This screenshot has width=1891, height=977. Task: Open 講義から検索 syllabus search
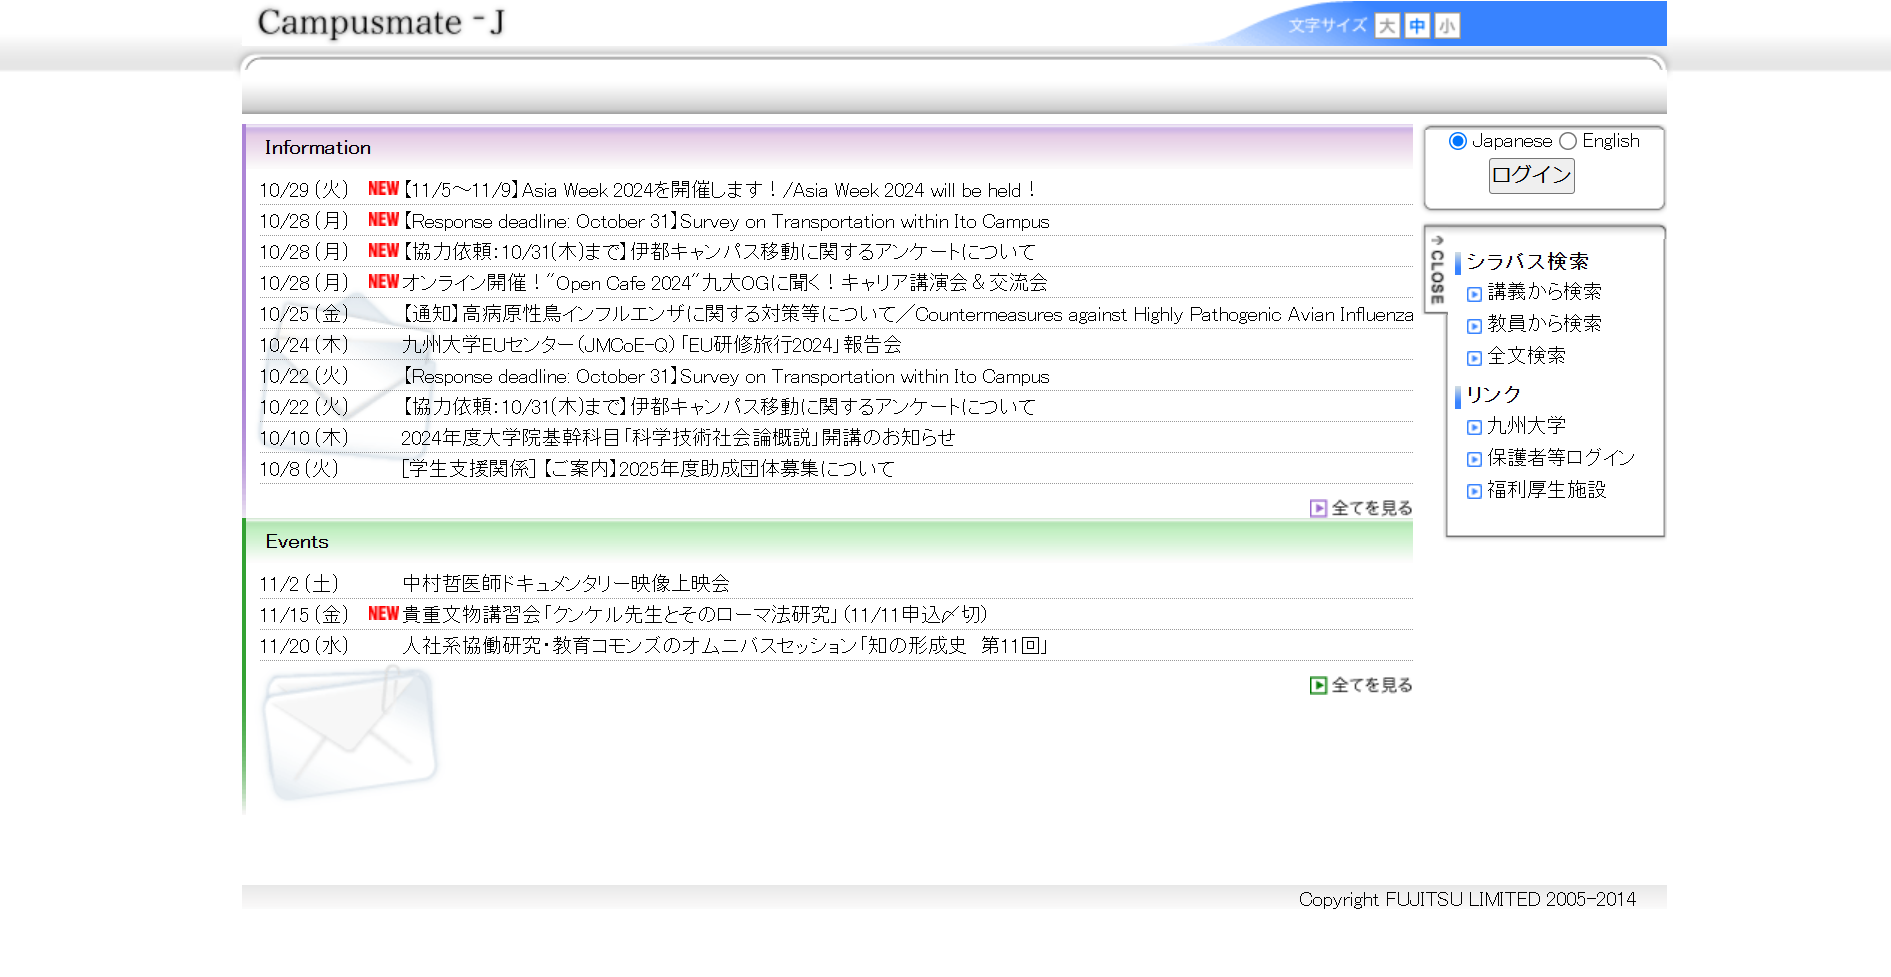(x=1544, y=292)
